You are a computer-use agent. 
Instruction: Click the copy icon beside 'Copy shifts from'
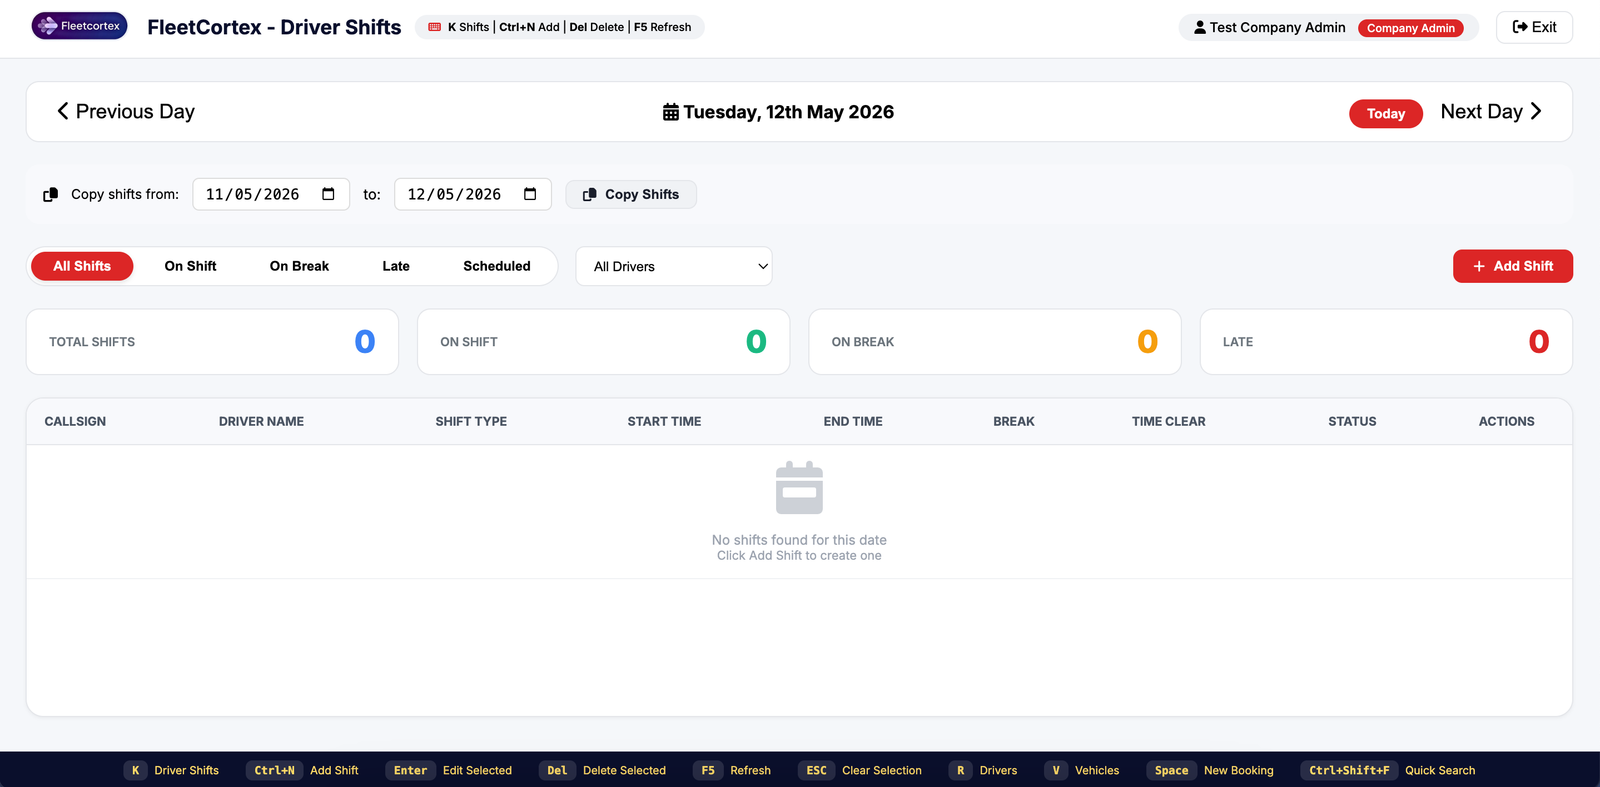pyautogui.click(x=51, y=194)
